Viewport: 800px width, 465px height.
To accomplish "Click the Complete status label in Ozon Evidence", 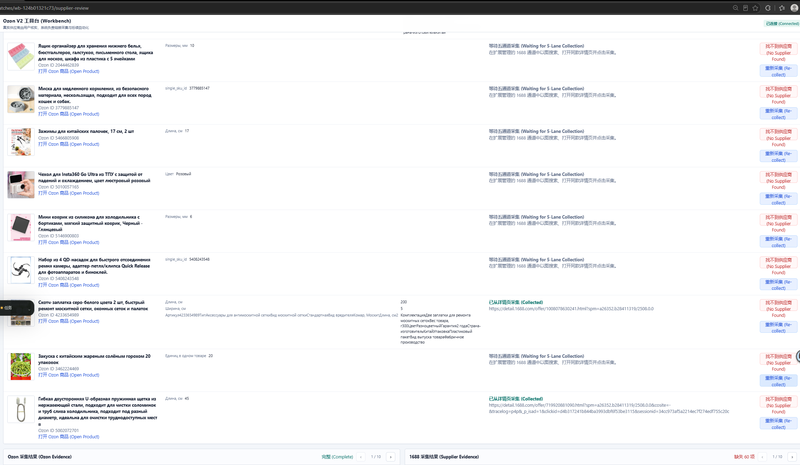I will coord(337,457).
